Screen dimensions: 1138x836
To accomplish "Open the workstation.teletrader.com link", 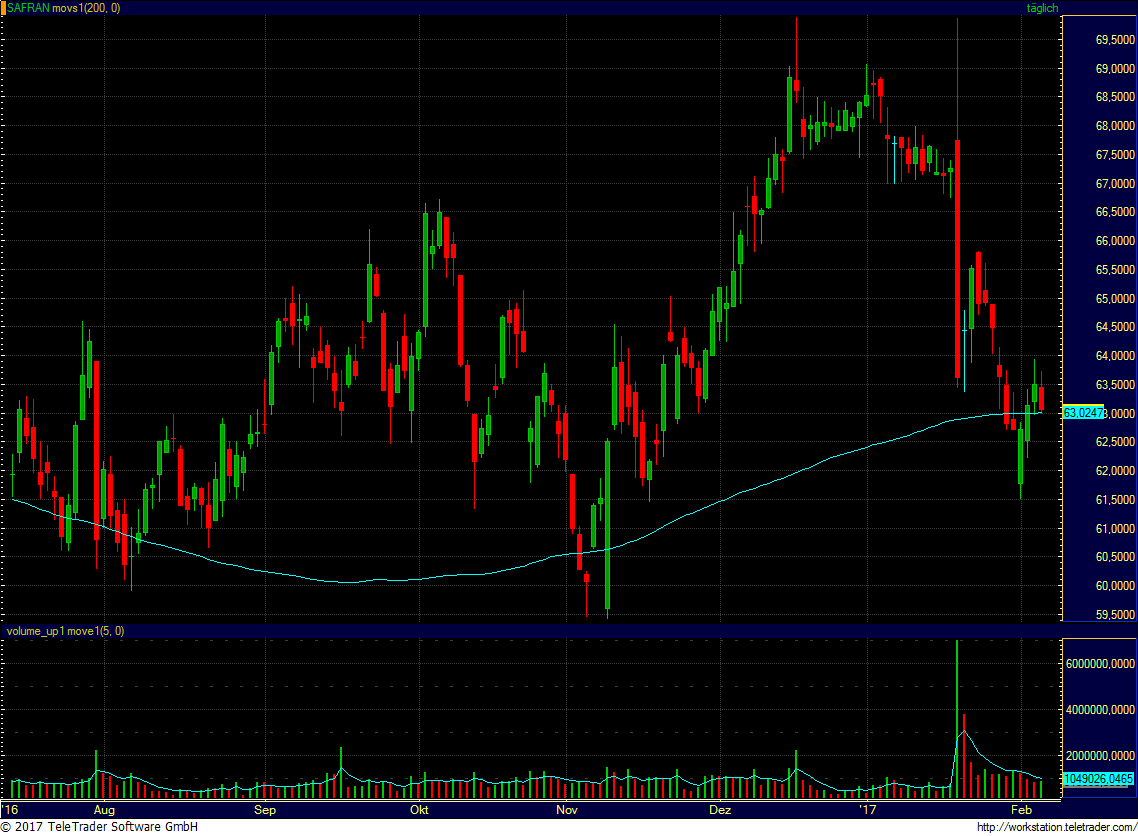I will pyautogui.click(x=1057, y=827).
